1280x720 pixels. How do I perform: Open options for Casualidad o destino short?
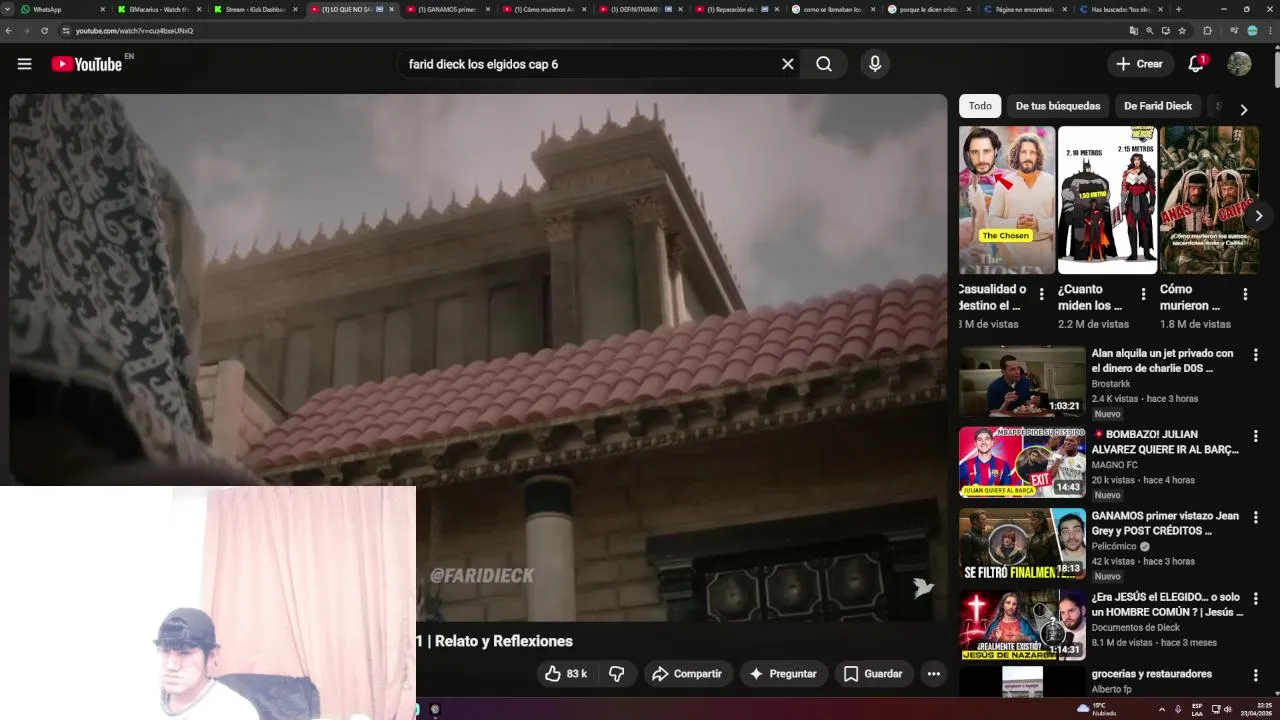point(1041,294)
